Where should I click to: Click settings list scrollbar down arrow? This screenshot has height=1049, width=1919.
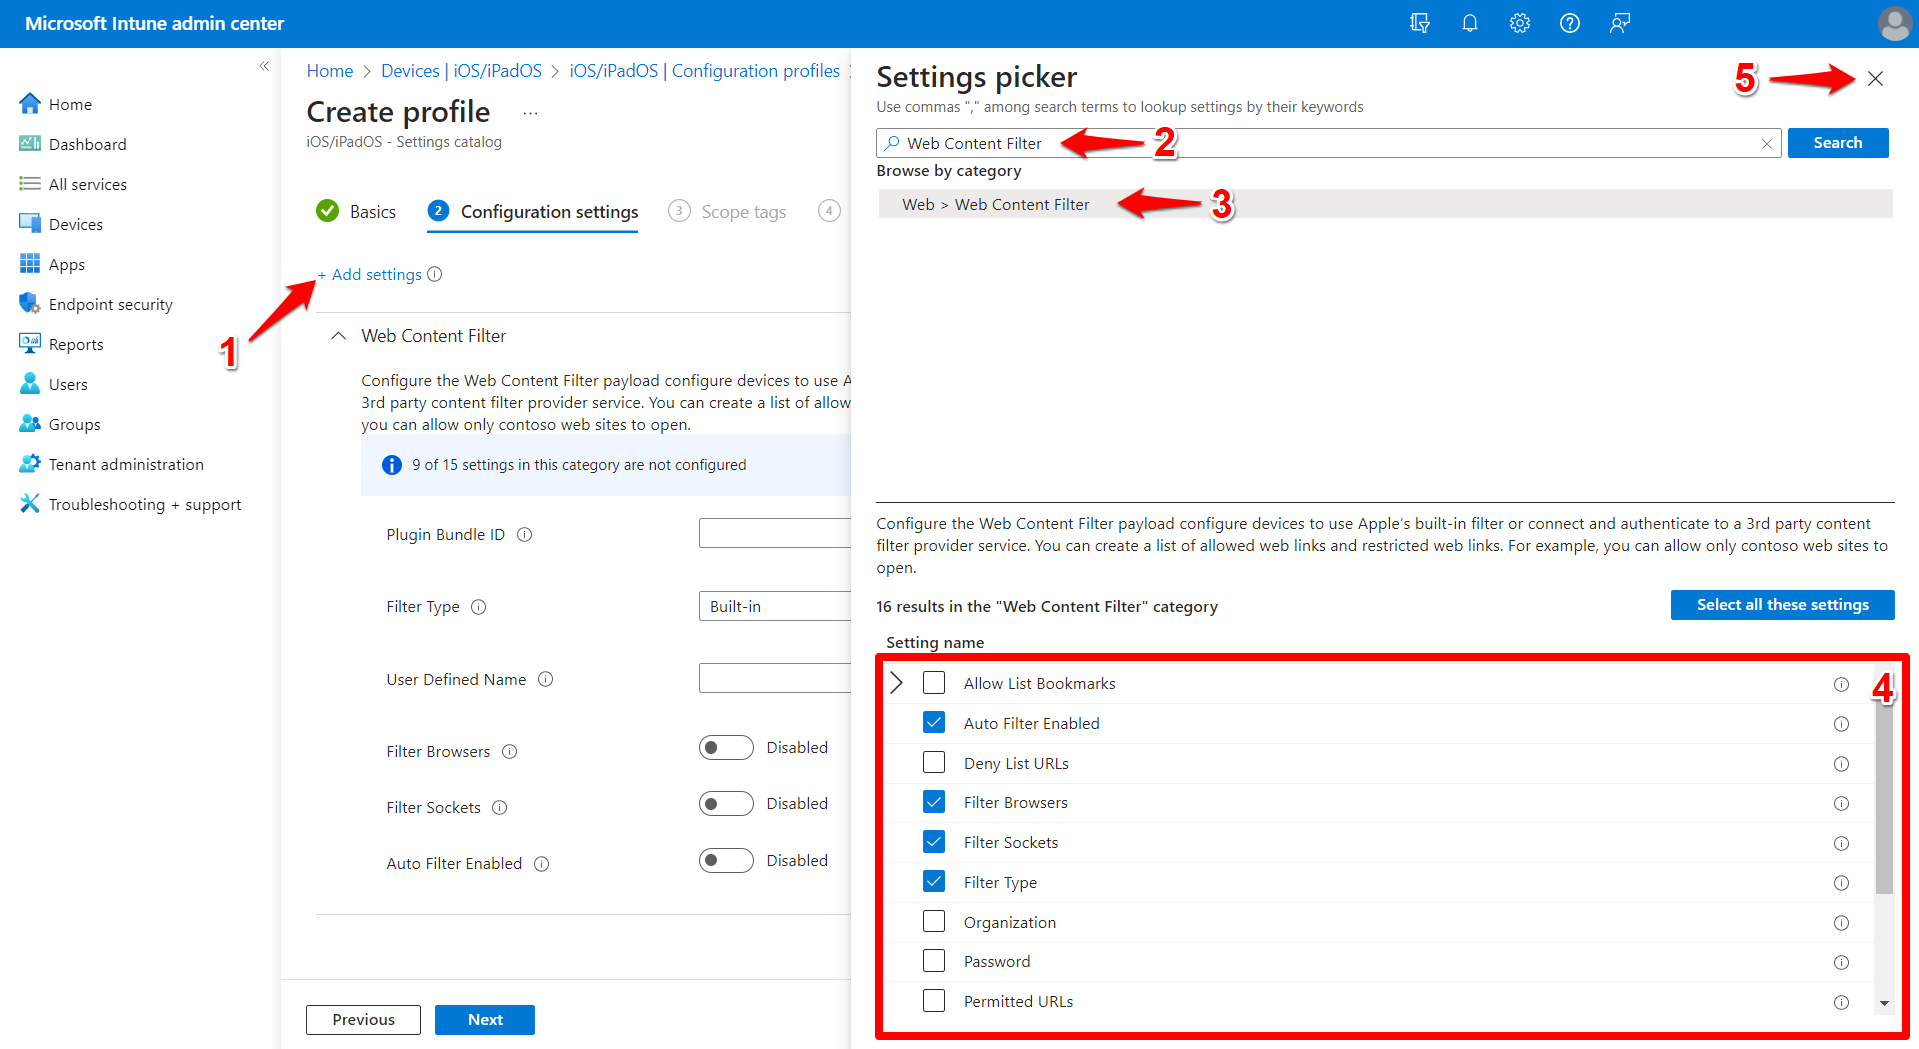coord(1884,1003)
